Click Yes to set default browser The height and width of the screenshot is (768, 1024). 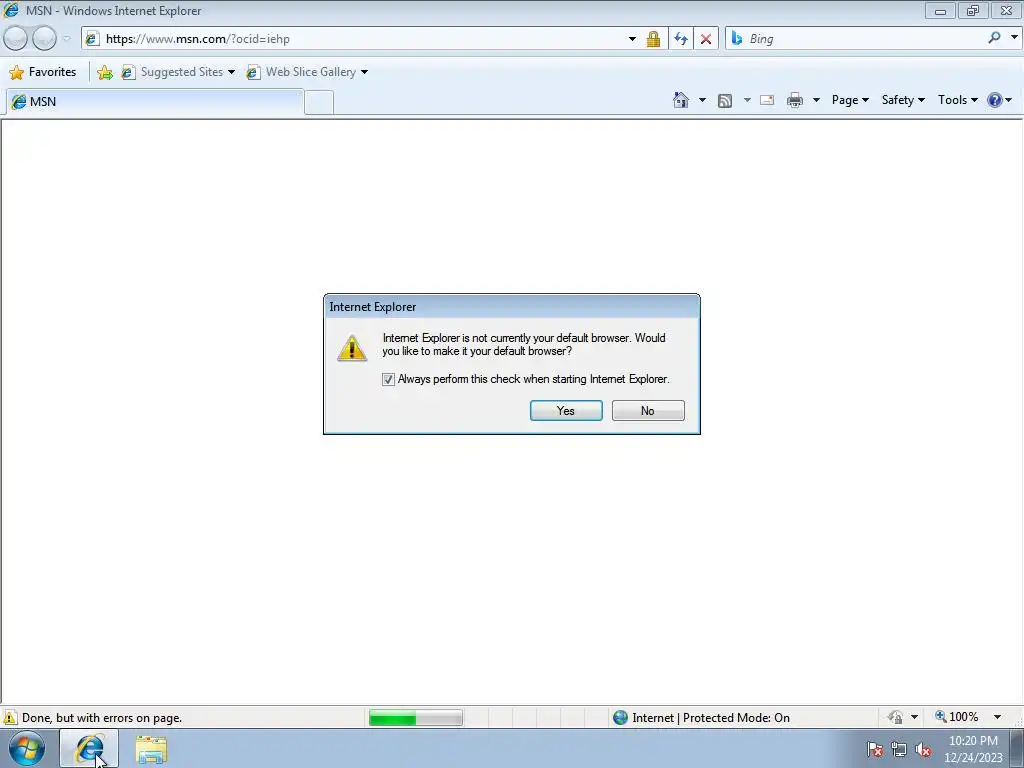566,411
